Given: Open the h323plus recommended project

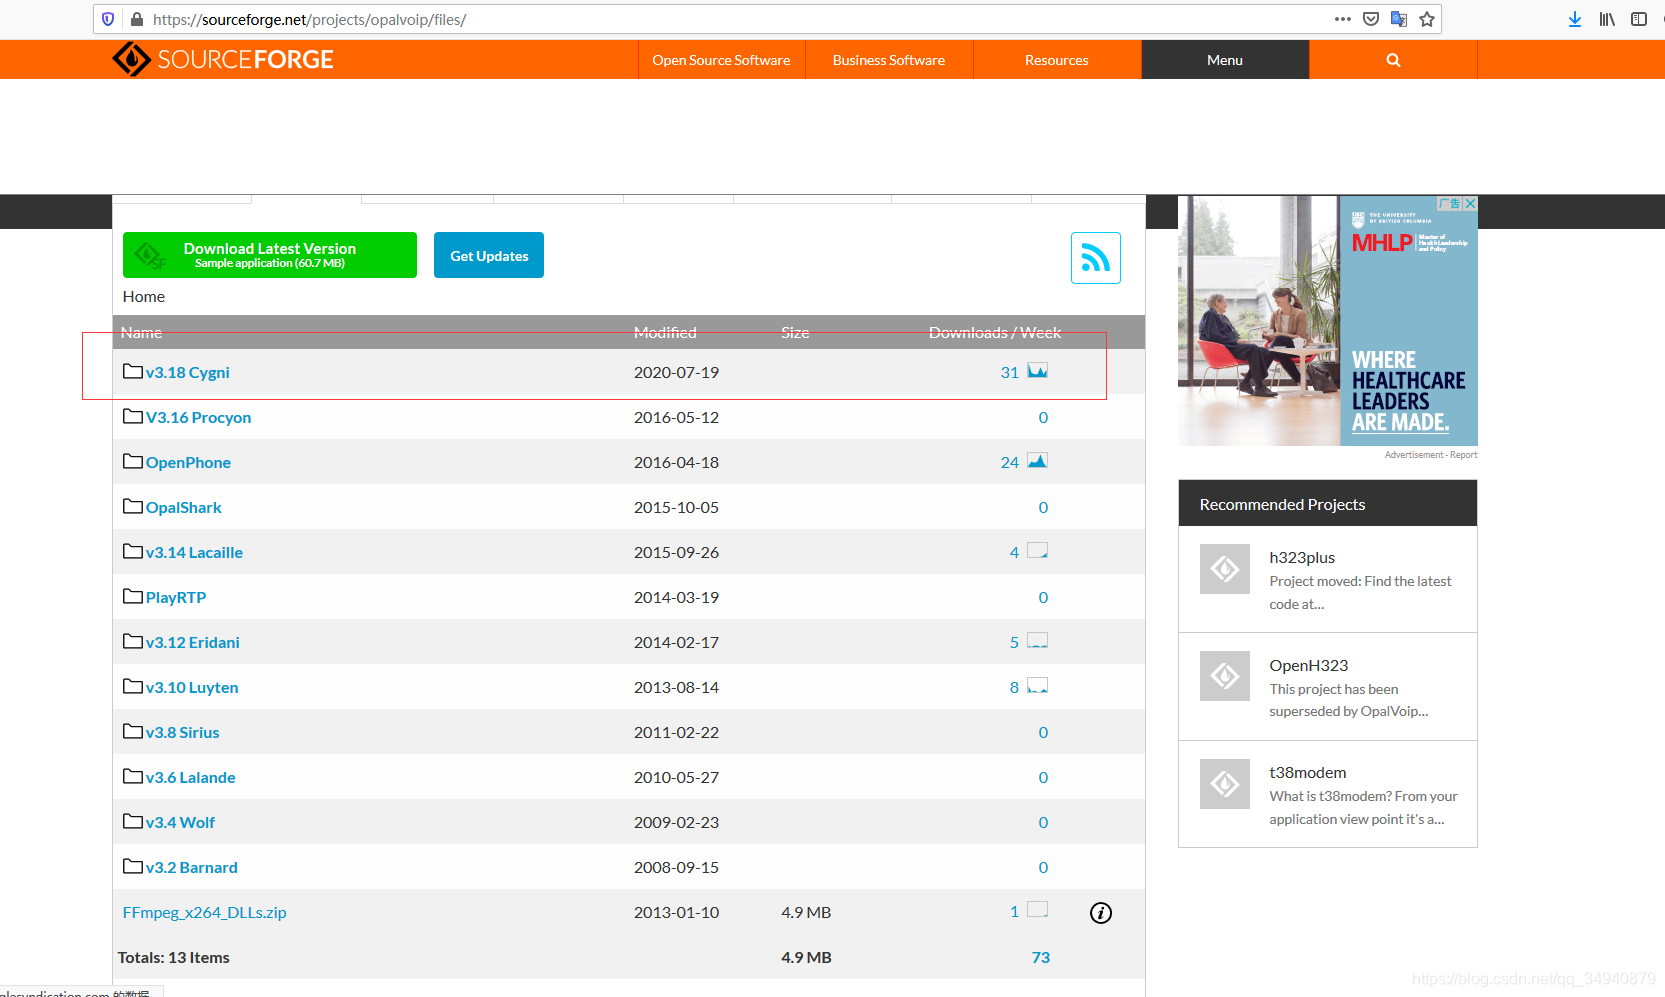Looking at the screenshot, I should [1302, 557].
